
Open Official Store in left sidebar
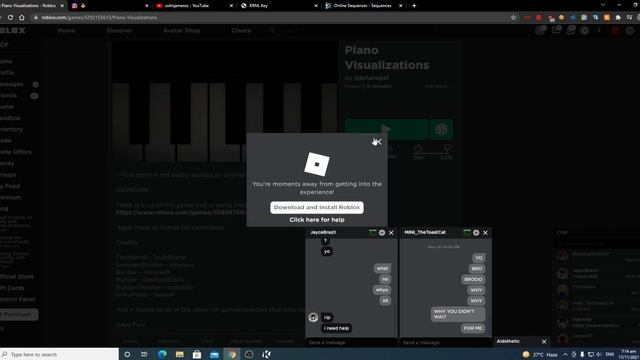click(17, 277)
